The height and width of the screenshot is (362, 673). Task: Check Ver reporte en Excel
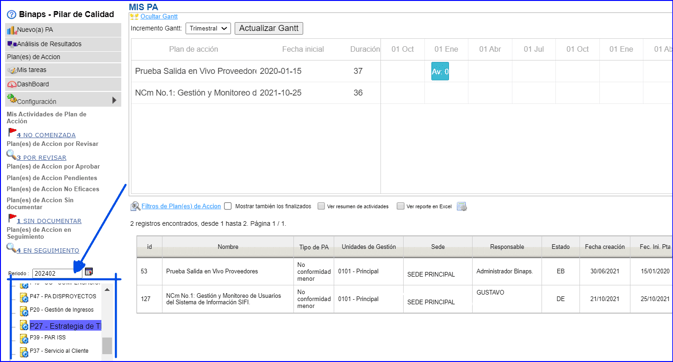[400, 206]
